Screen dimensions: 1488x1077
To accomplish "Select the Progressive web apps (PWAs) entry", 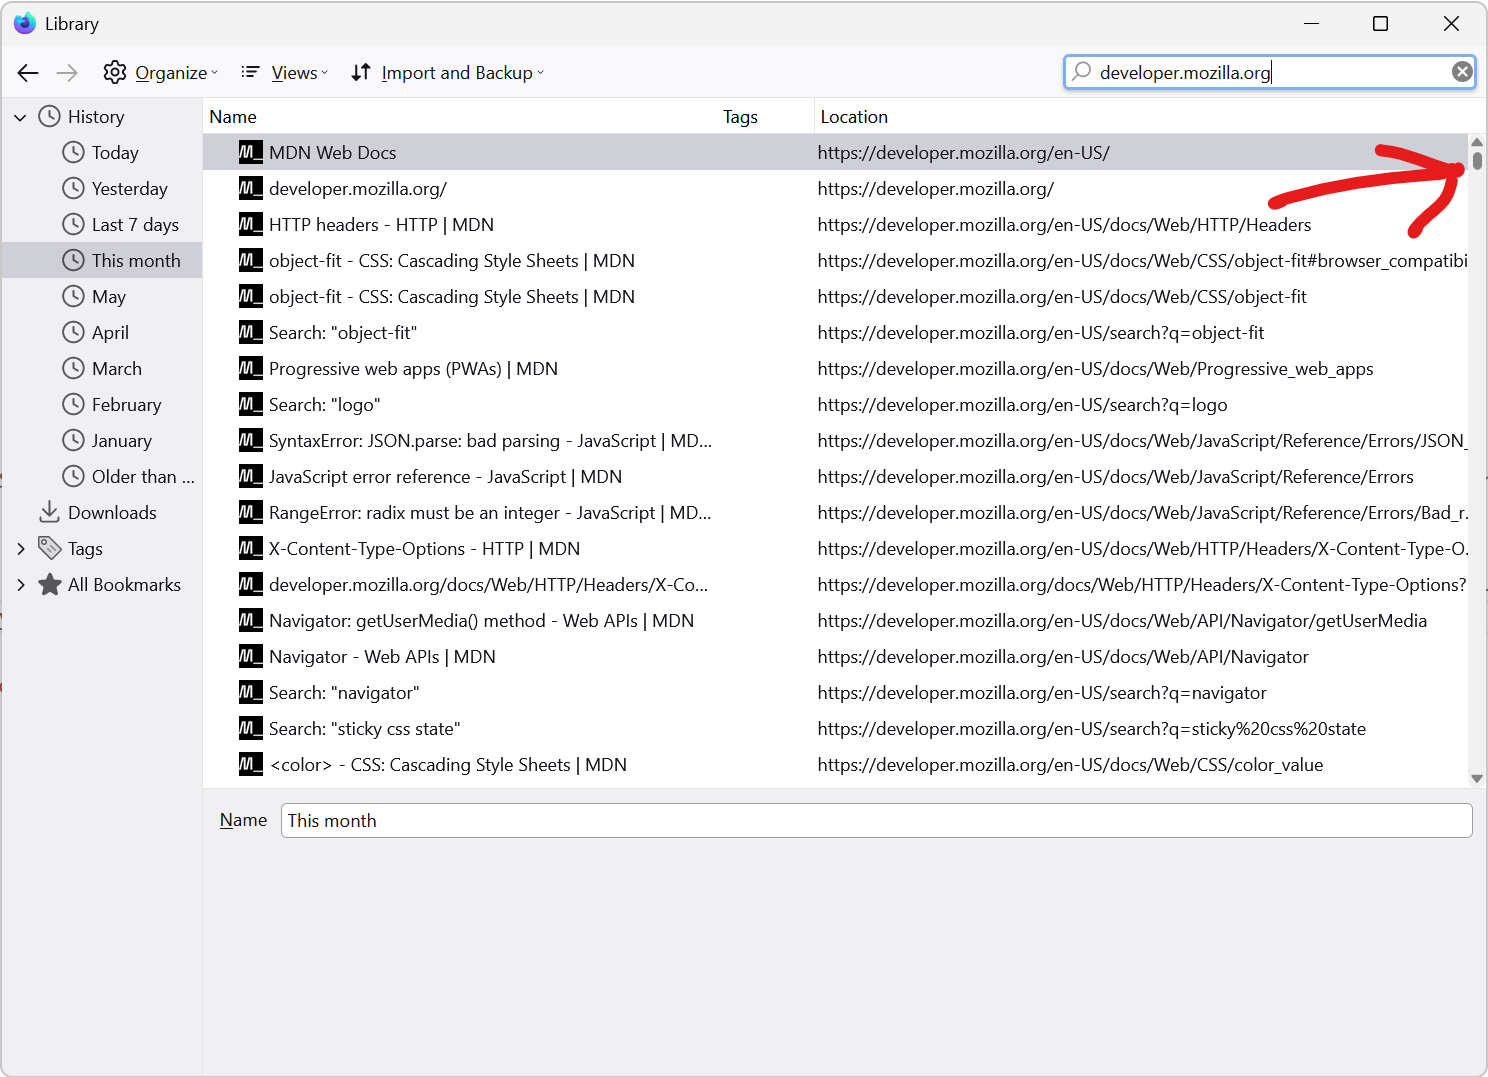I will pyautogui.click(x=413, y=369).
